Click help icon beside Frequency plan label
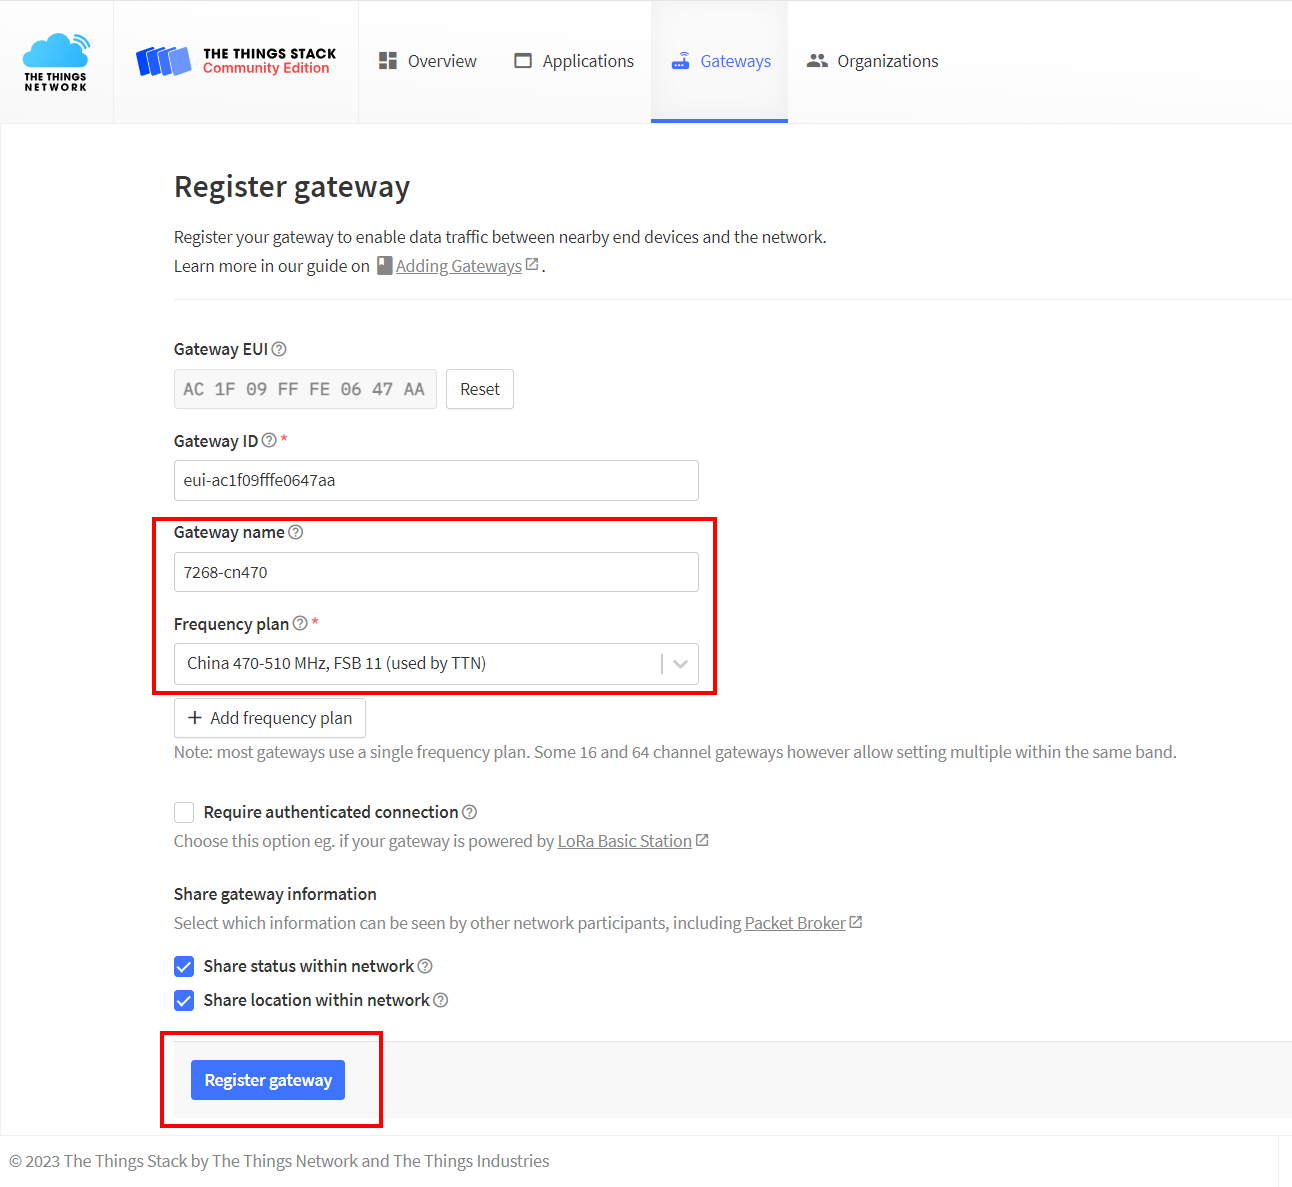 [x=300, y=623]
